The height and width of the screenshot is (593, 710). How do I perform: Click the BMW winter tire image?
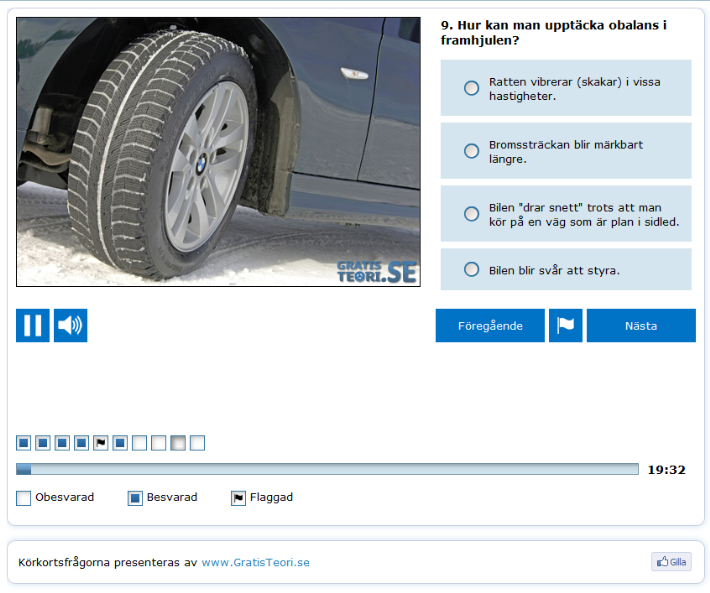[218, 151]
